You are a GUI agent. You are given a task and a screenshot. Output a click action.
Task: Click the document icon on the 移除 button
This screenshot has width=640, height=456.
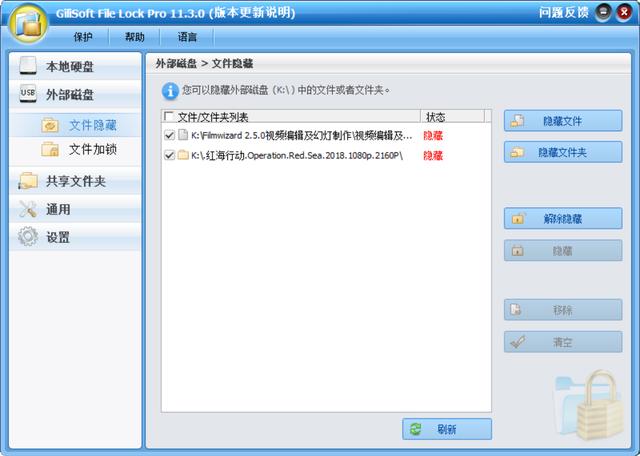click(x=516, y=309)
